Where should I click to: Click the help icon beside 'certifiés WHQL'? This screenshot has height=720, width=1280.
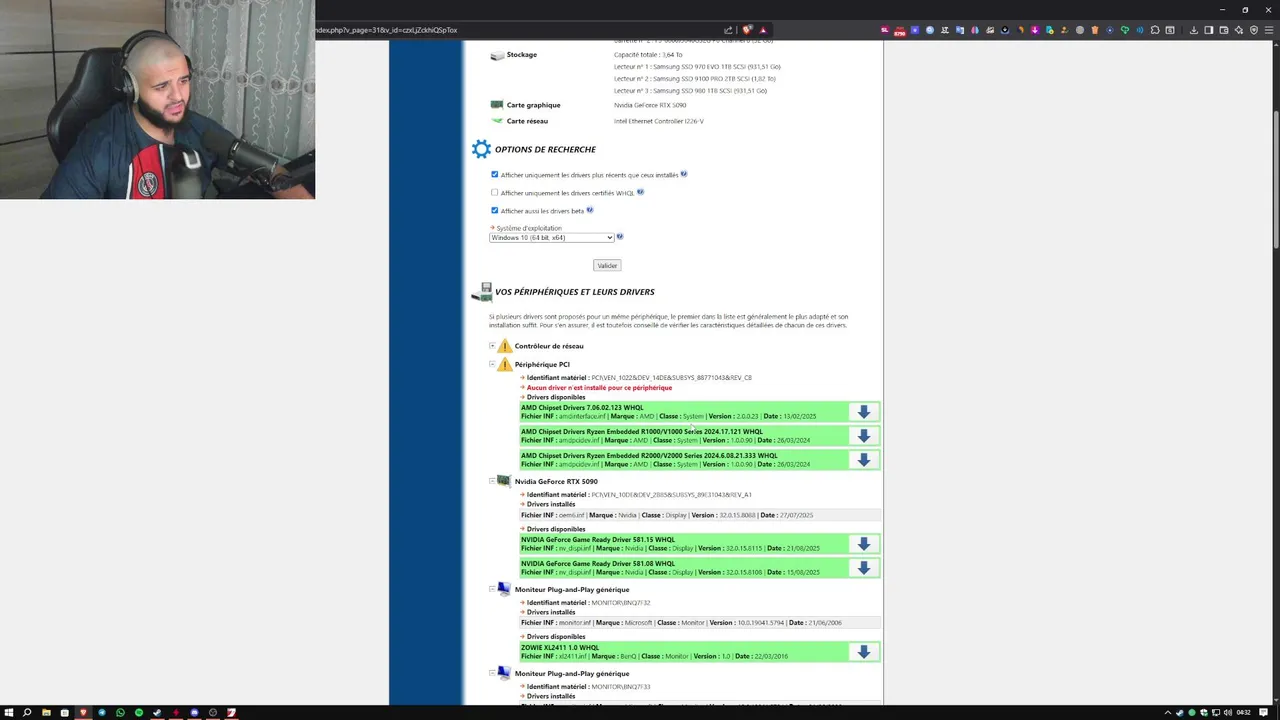640,192
